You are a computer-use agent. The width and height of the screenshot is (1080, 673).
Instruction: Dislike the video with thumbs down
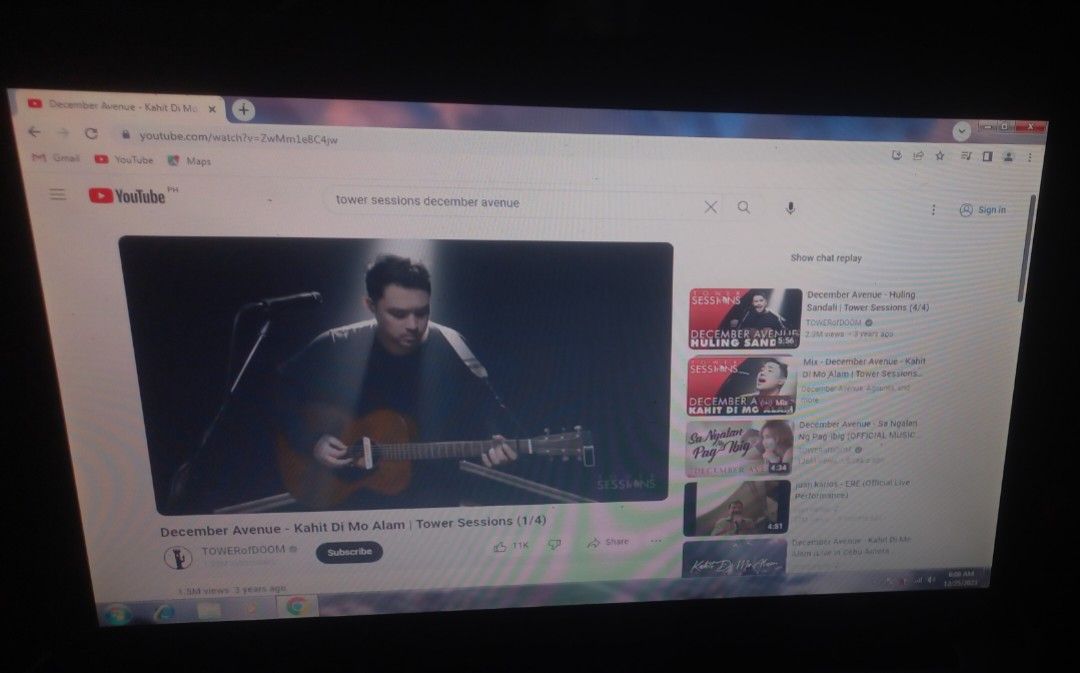[554, 545]
